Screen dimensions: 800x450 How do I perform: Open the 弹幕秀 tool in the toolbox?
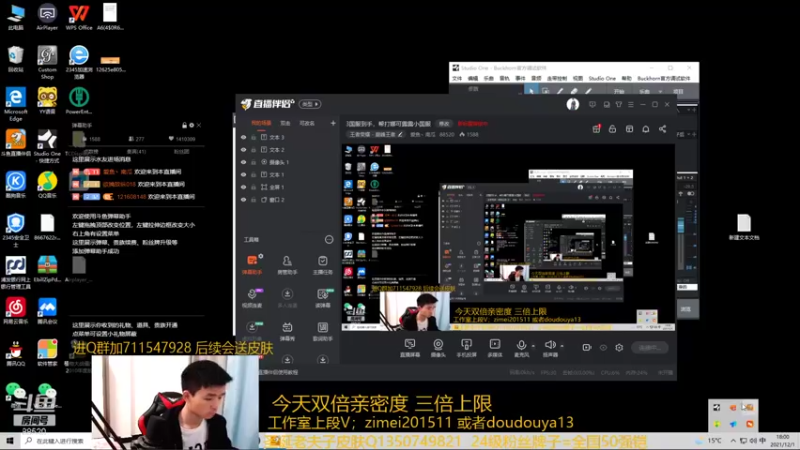[287, 331]
